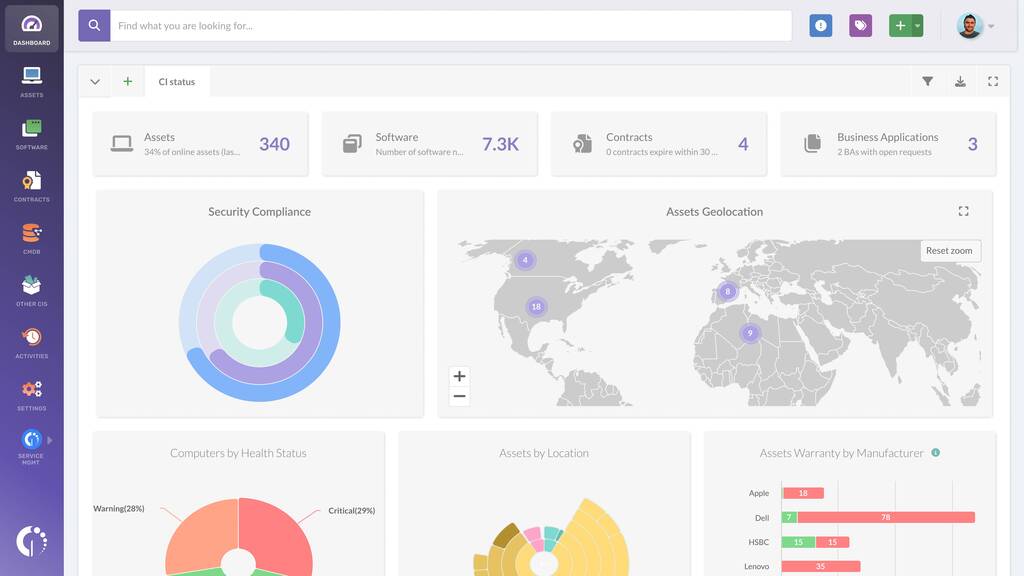1024x576 pixels.
Task: Open the Software sidebar section
Action: tap(31, 132)
